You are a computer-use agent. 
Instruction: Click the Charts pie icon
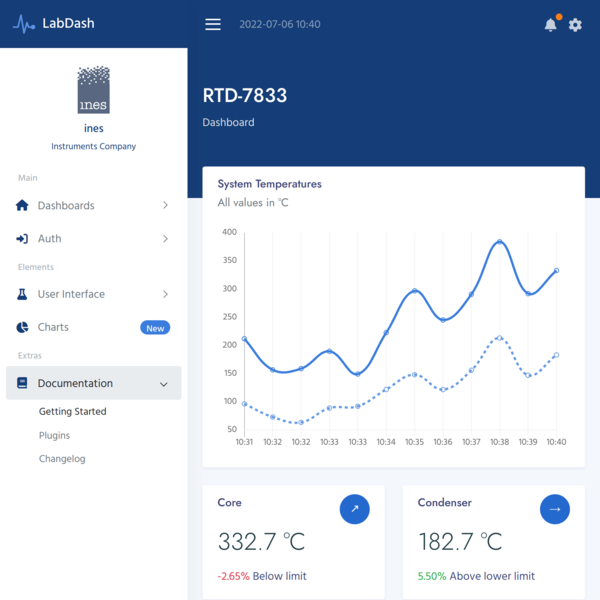point(22,327)
